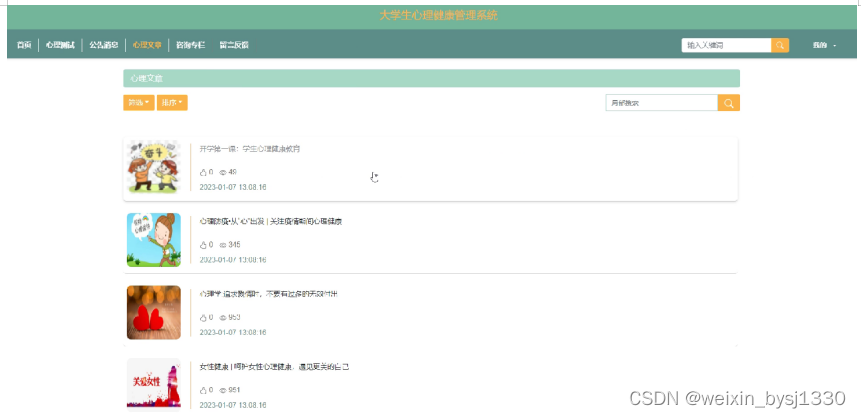Focus the keyword input in the top nav bar
The height and width of the screenshot is (418, 861).
coord(726,45)
